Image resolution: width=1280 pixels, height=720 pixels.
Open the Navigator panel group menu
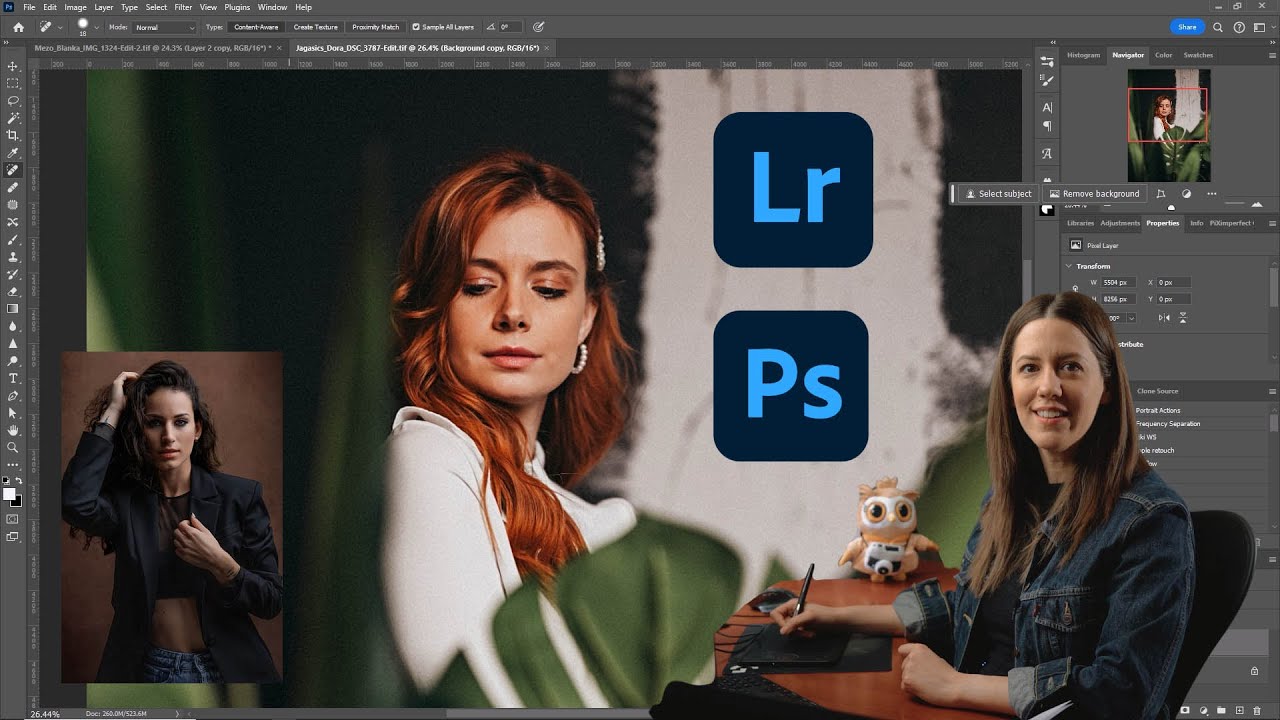click(x=1272, y=55)
